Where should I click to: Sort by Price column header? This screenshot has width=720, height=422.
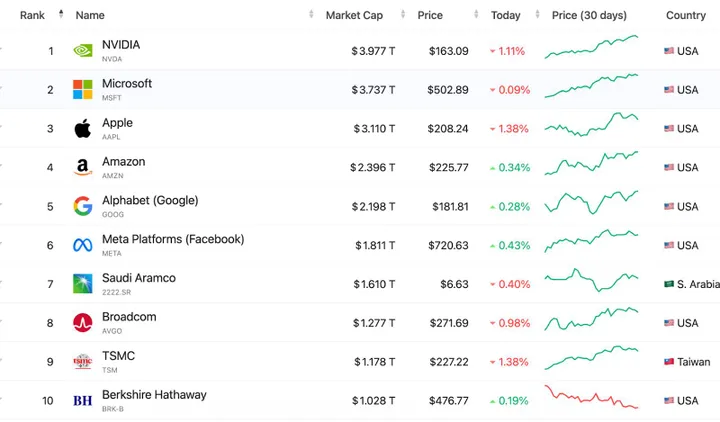pos(430,15)
